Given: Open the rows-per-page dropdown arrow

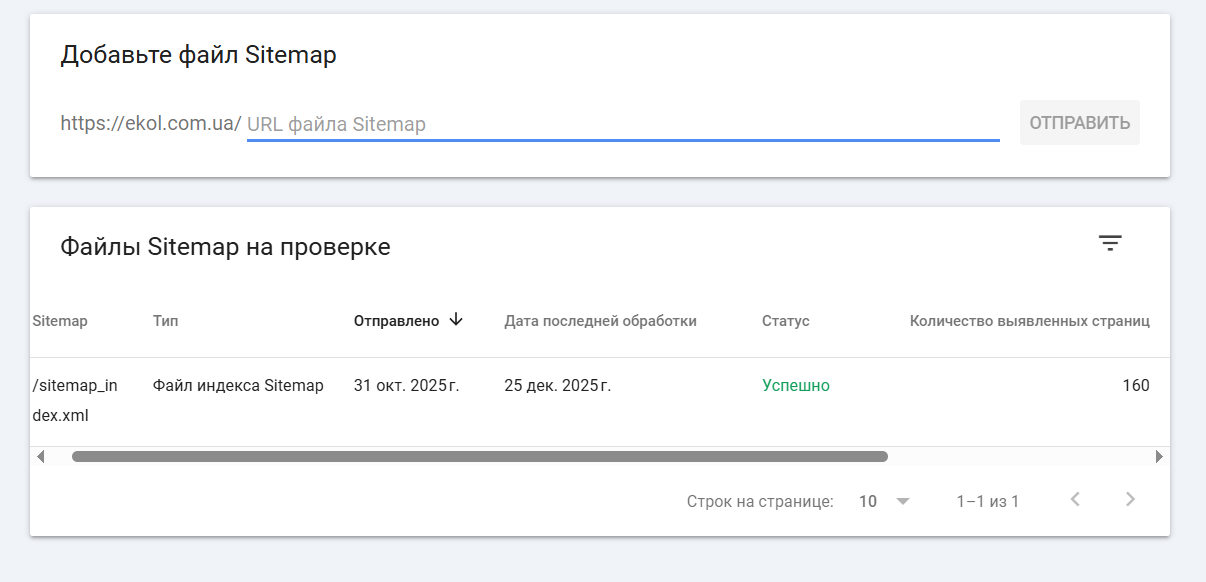Looking at the screenshot, I should coord(903,501).
